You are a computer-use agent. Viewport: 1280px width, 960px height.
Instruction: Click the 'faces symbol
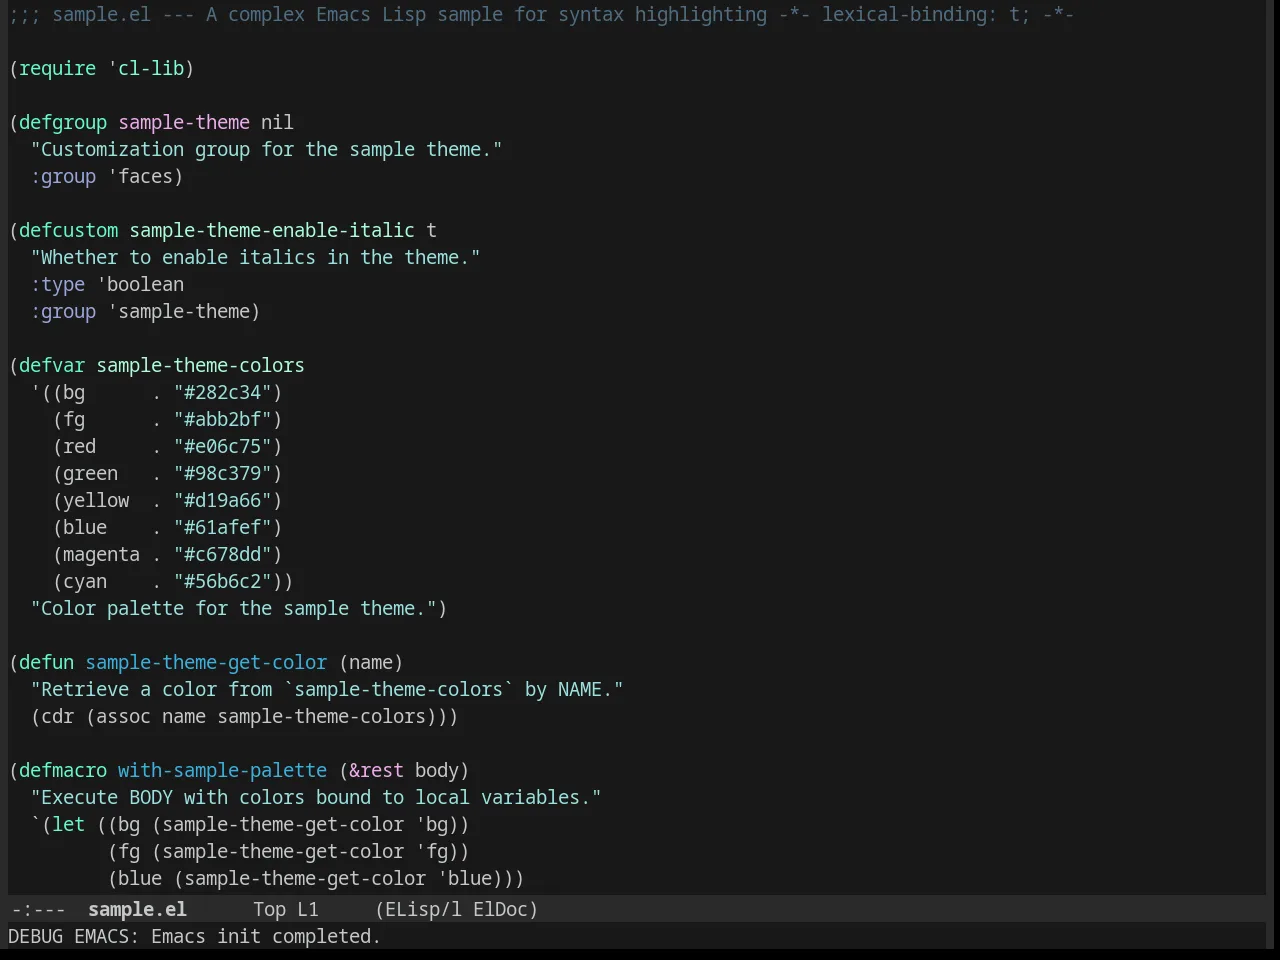(x=141, y=176)
